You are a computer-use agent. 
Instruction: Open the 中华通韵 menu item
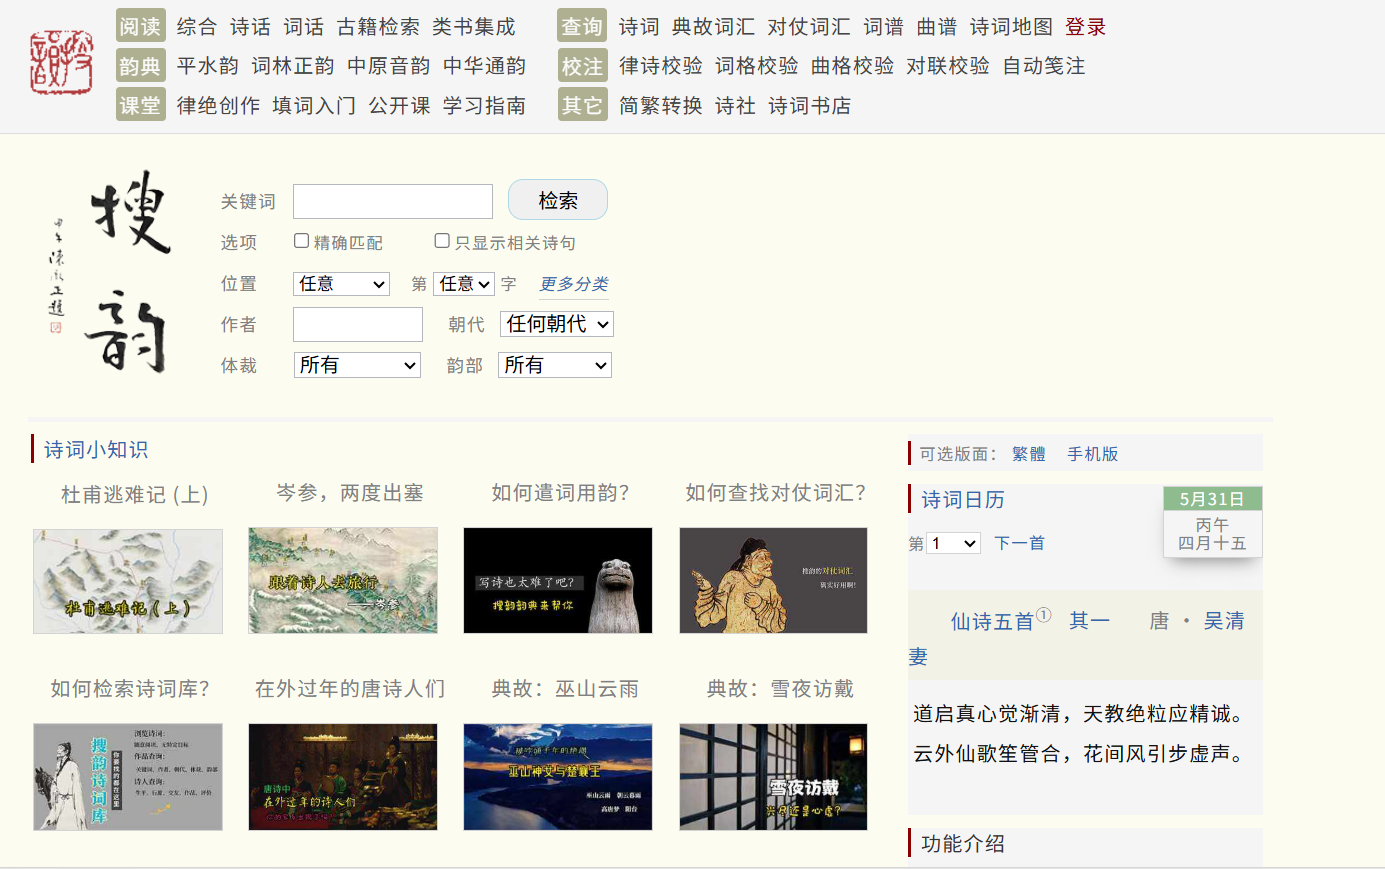(485, 66)
